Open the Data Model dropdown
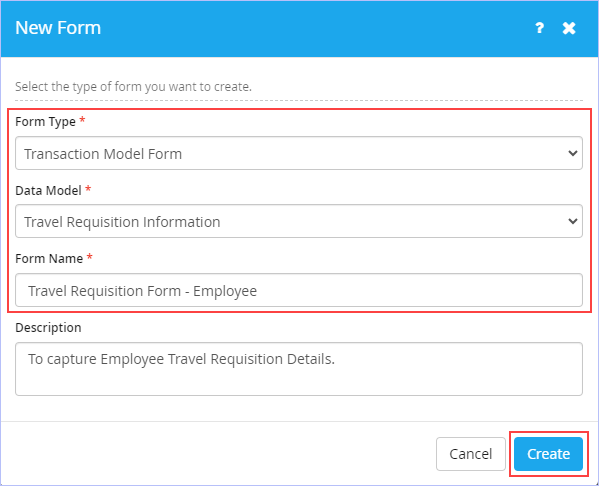 coord(299,221)
